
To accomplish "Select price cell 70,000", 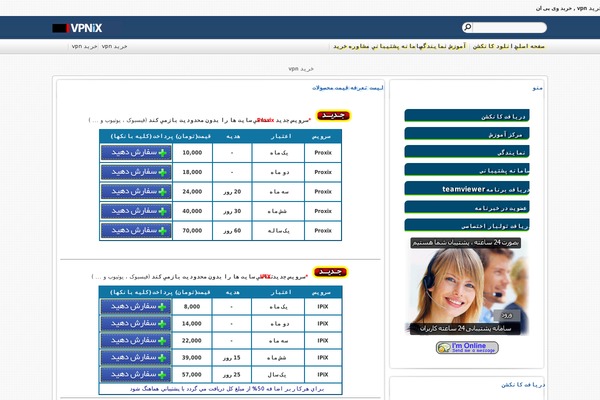I will coord(192,230).
